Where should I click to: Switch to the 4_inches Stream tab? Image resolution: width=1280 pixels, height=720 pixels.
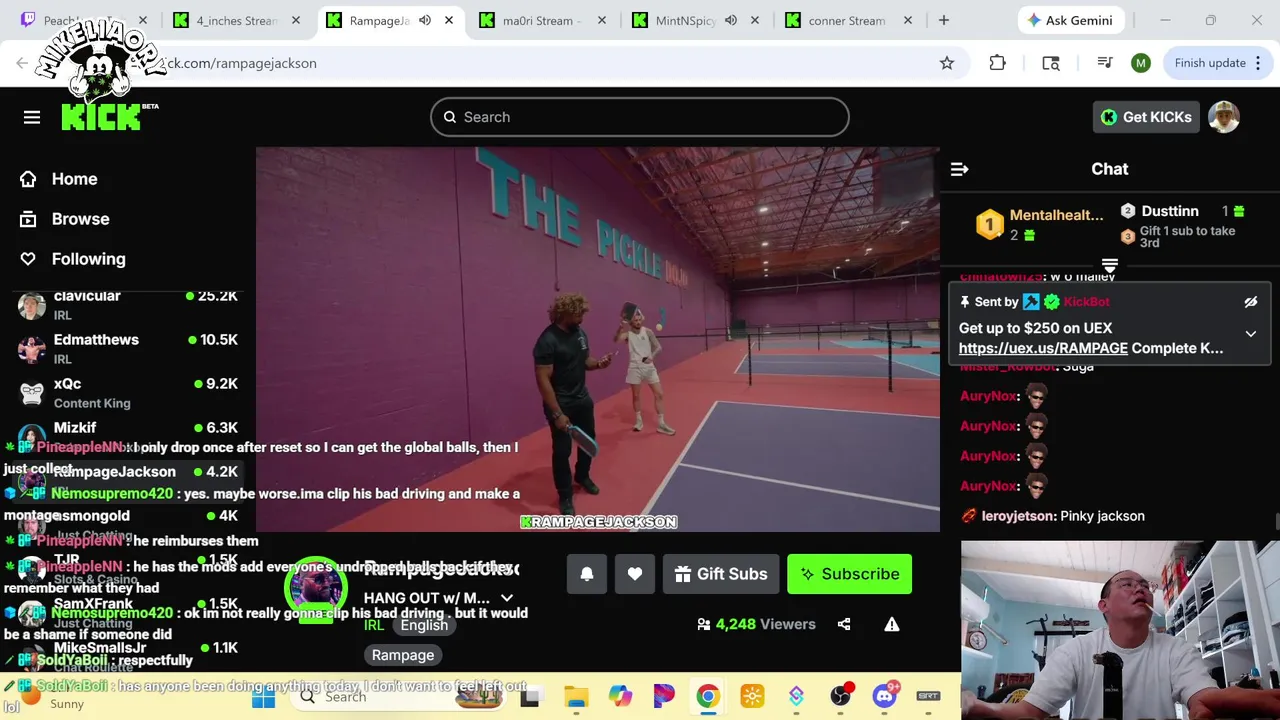coord(238,20)
